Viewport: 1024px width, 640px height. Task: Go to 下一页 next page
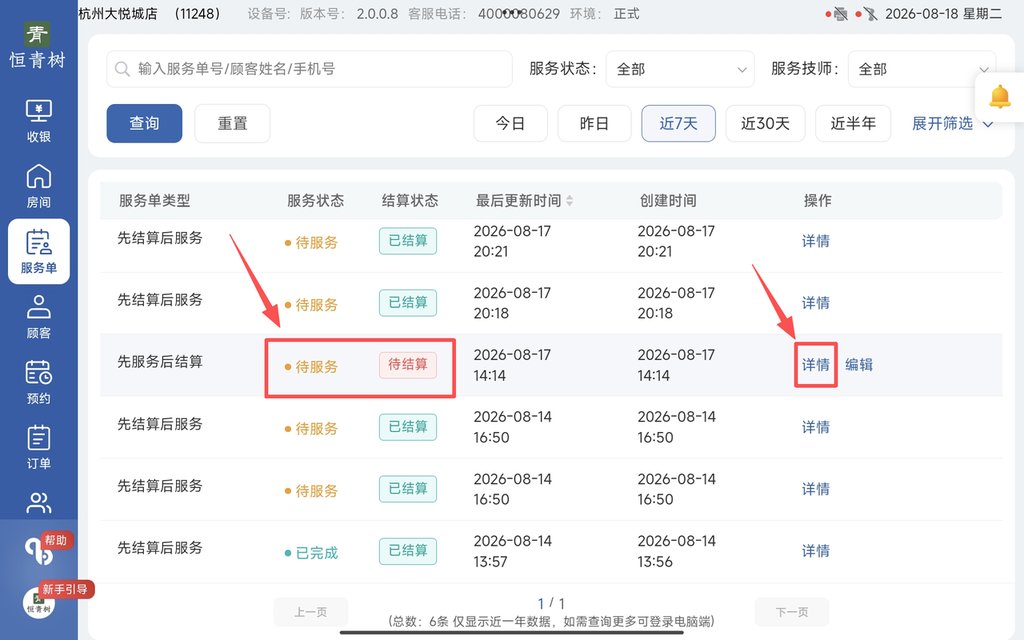click(x=792, y=612)
